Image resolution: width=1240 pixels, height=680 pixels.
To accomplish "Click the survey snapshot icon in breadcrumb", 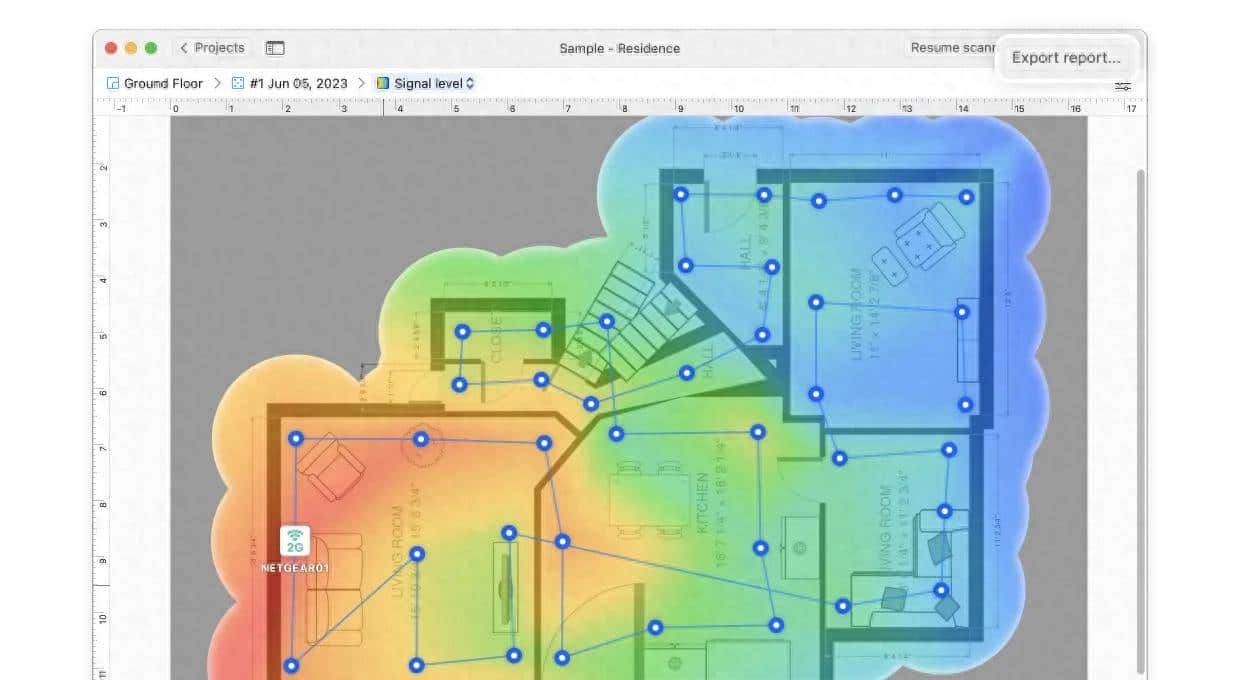I will click(238, 83).
